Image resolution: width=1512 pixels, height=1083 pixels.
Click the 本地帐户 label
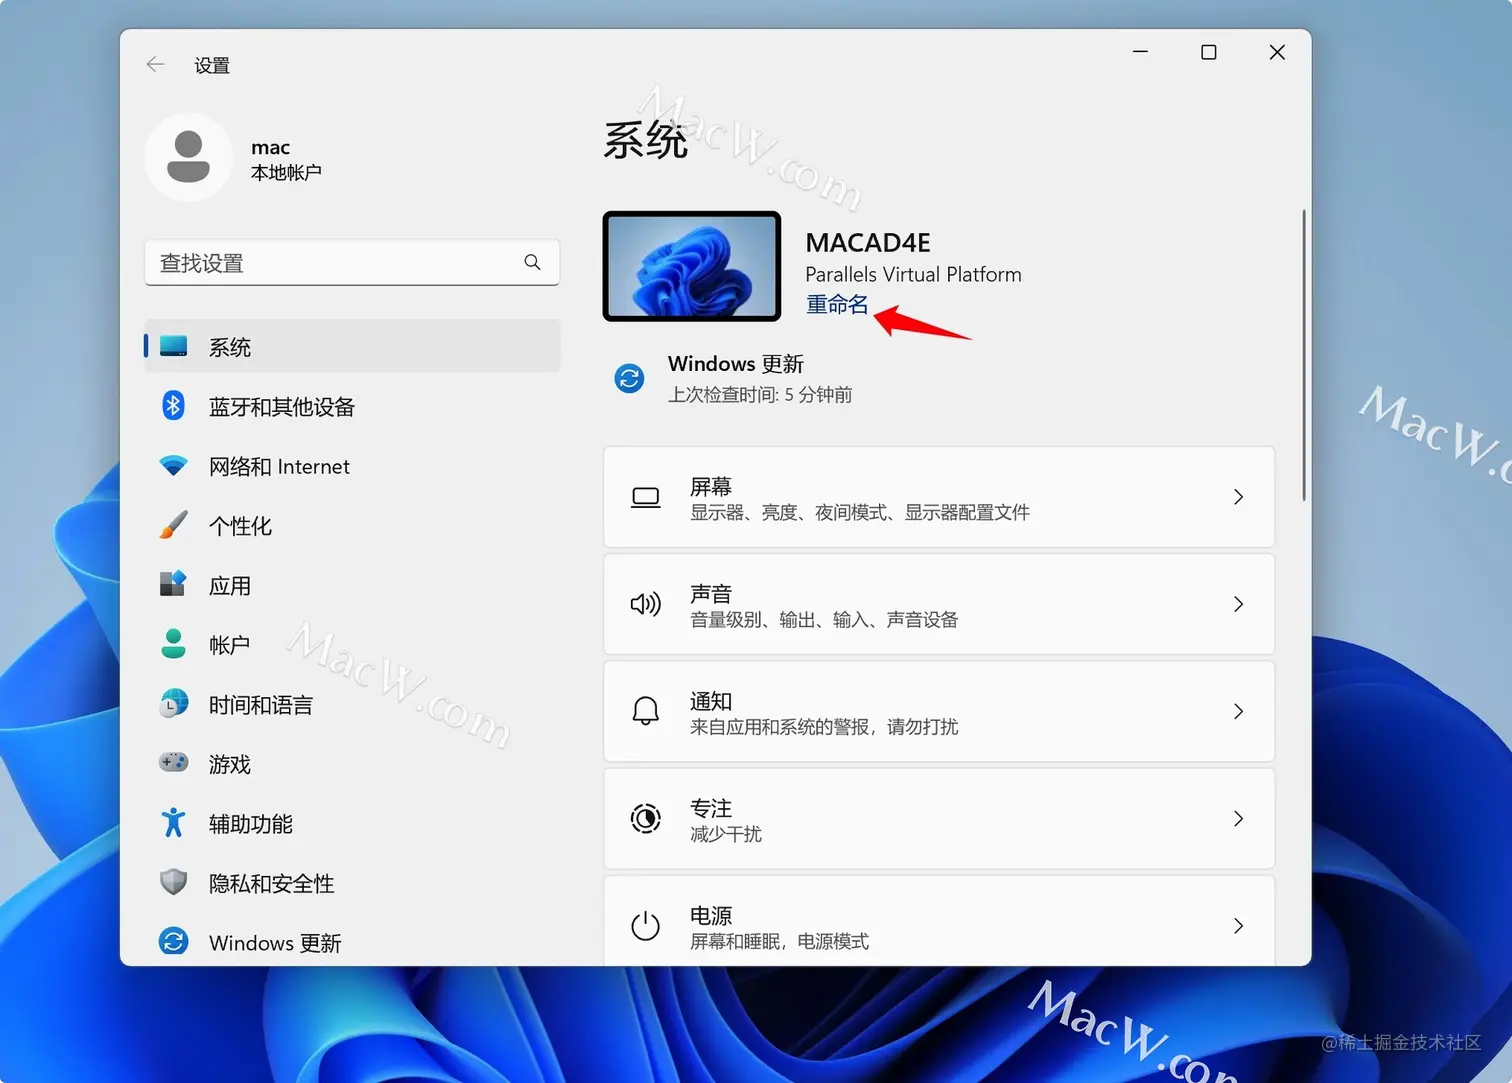pos(286,173)
